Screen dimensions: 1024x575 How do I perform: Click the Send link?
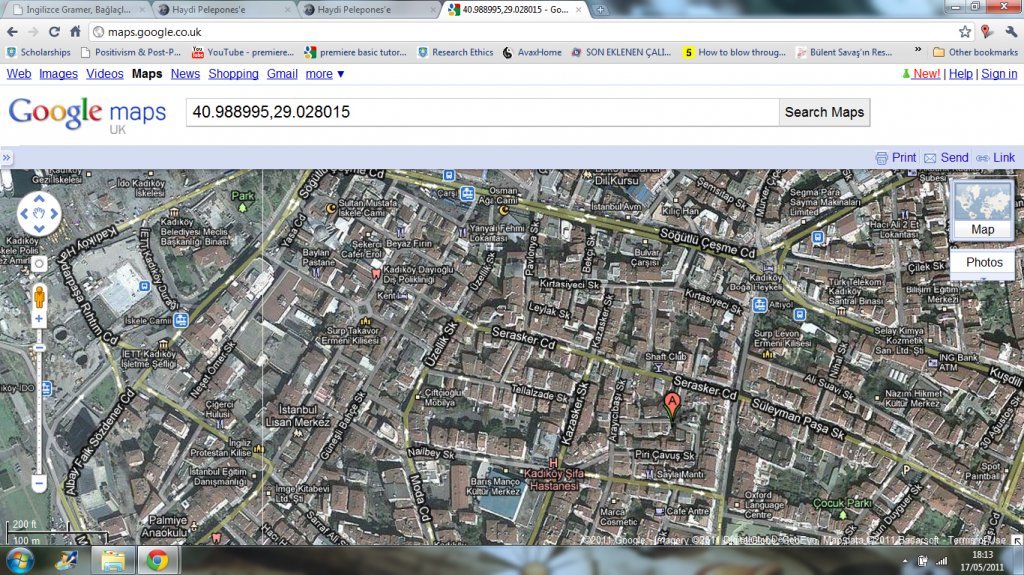coord(954,157)
